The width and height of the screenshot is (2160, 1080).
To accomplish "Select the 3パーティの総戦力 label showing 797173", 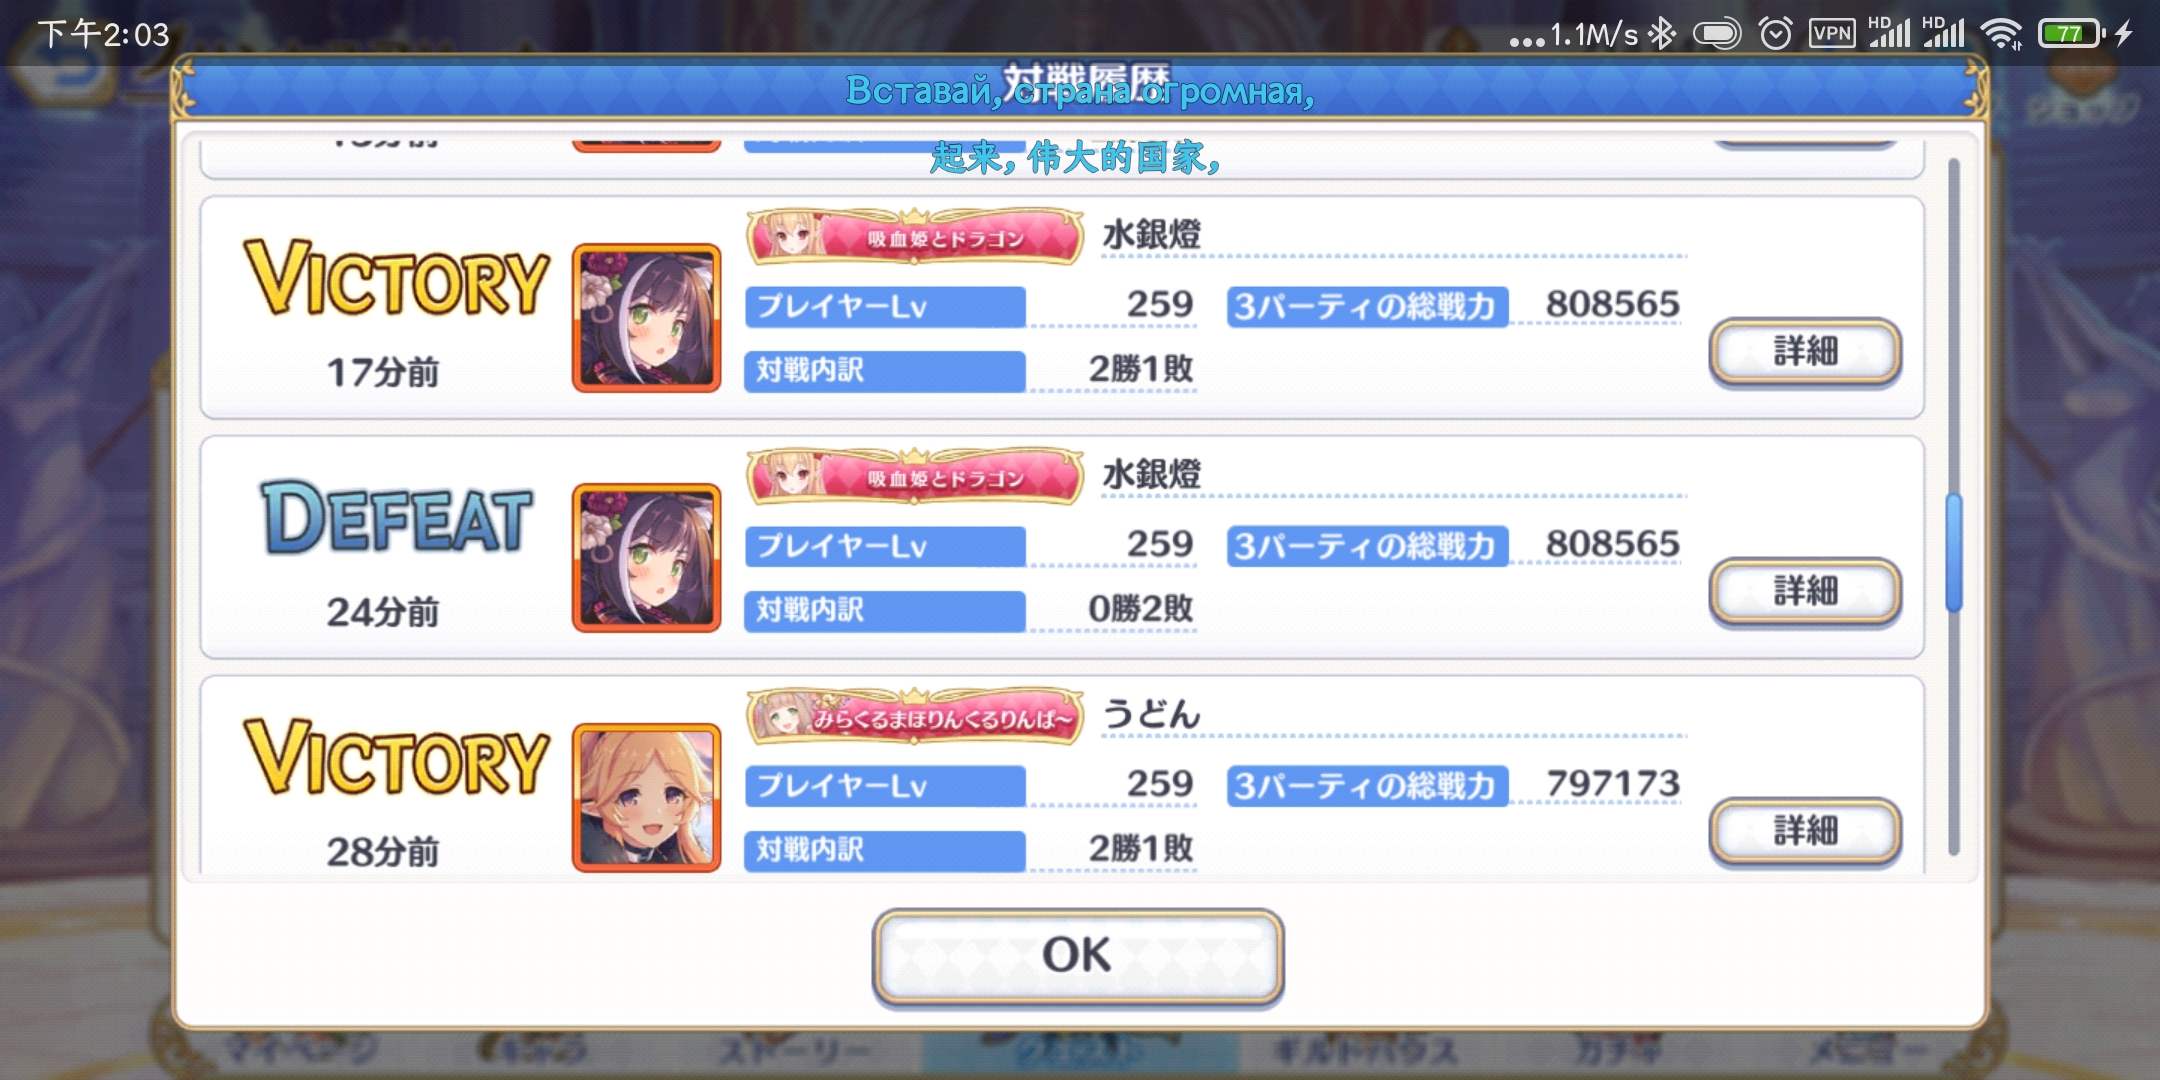I will (x=1367, y=786).
